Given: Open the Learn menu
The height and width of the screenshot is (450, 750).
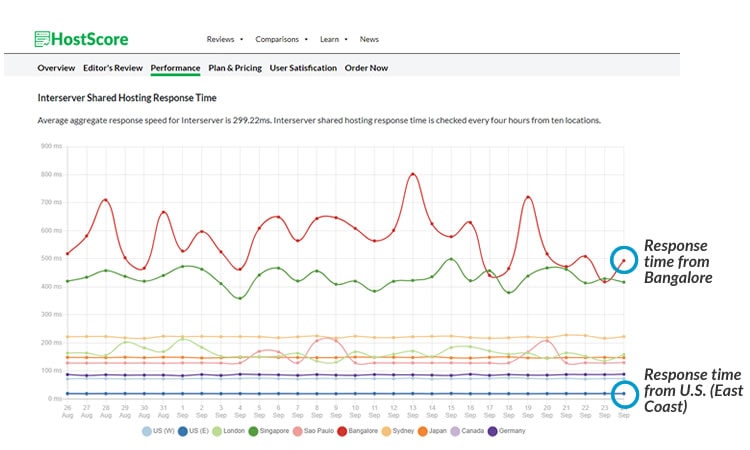Looking at the screenshot, I should 329,39.
